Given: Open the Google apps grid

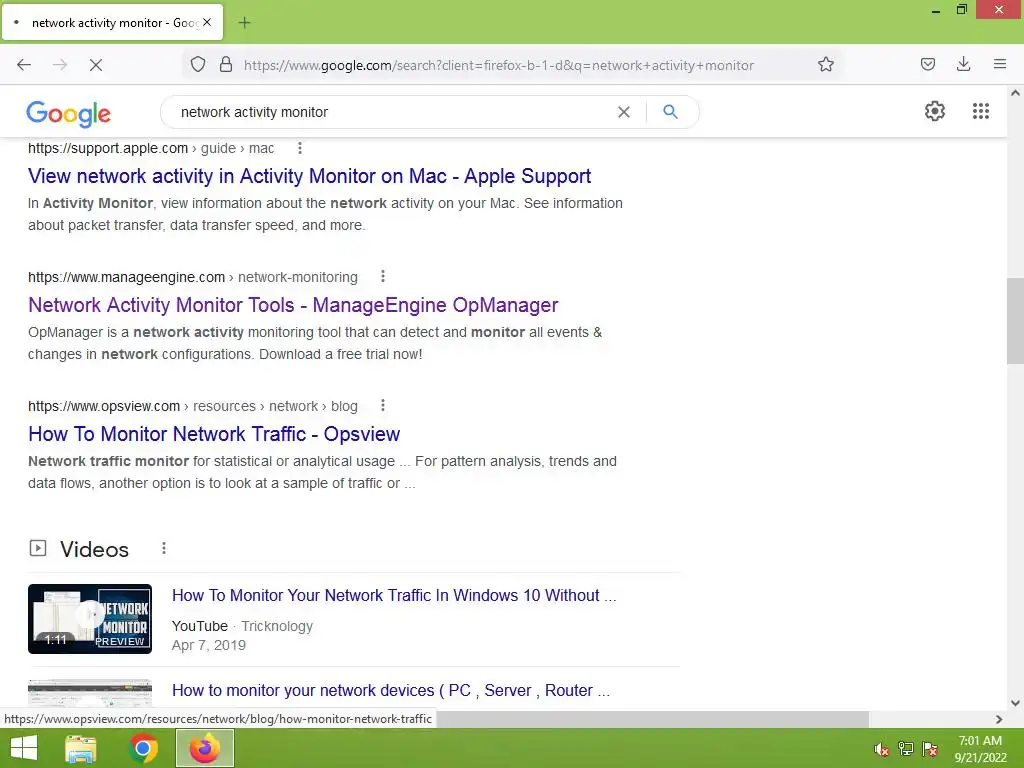Looking at the screenshot, I should pos(980,111).
